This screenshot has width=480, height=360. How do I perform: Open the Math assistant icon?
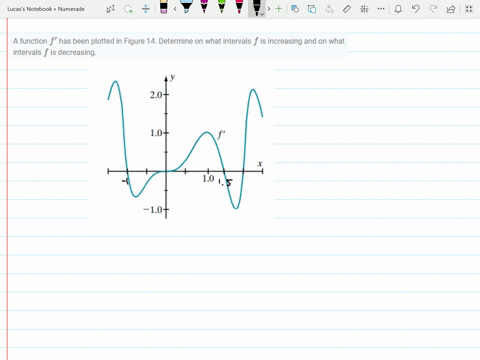364,9
